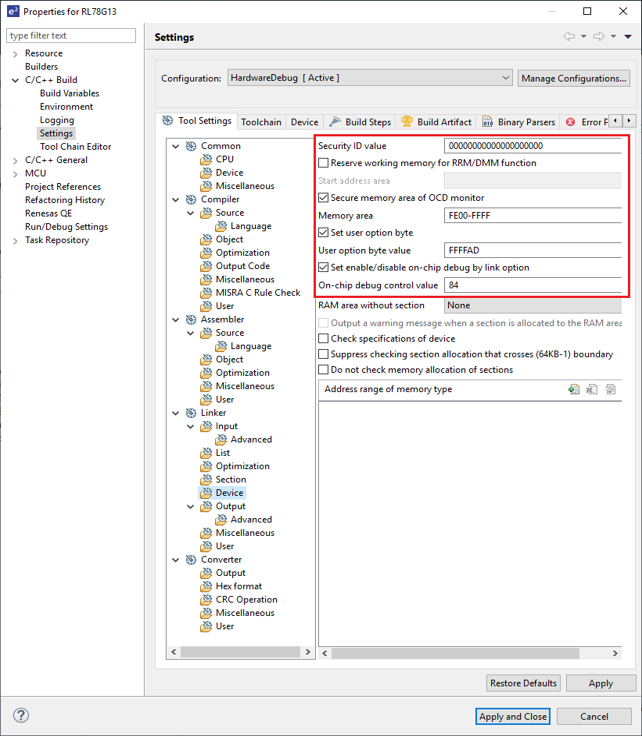Switch to the Toolchain tab
Image resolution: width=642 pixels, height=736 pixels.
point(261,122)
